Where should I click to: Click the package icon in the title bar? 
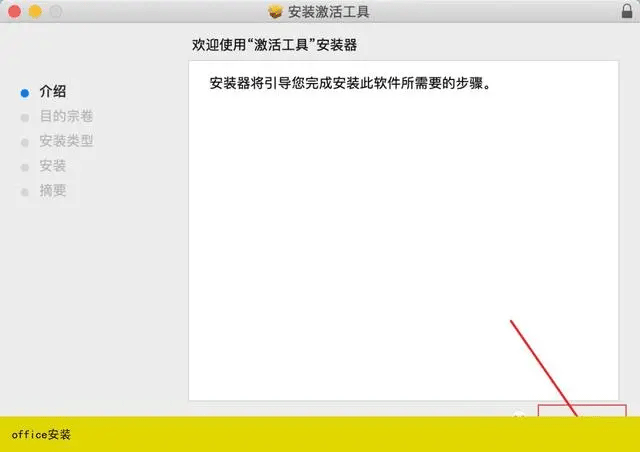coord(277,12)
